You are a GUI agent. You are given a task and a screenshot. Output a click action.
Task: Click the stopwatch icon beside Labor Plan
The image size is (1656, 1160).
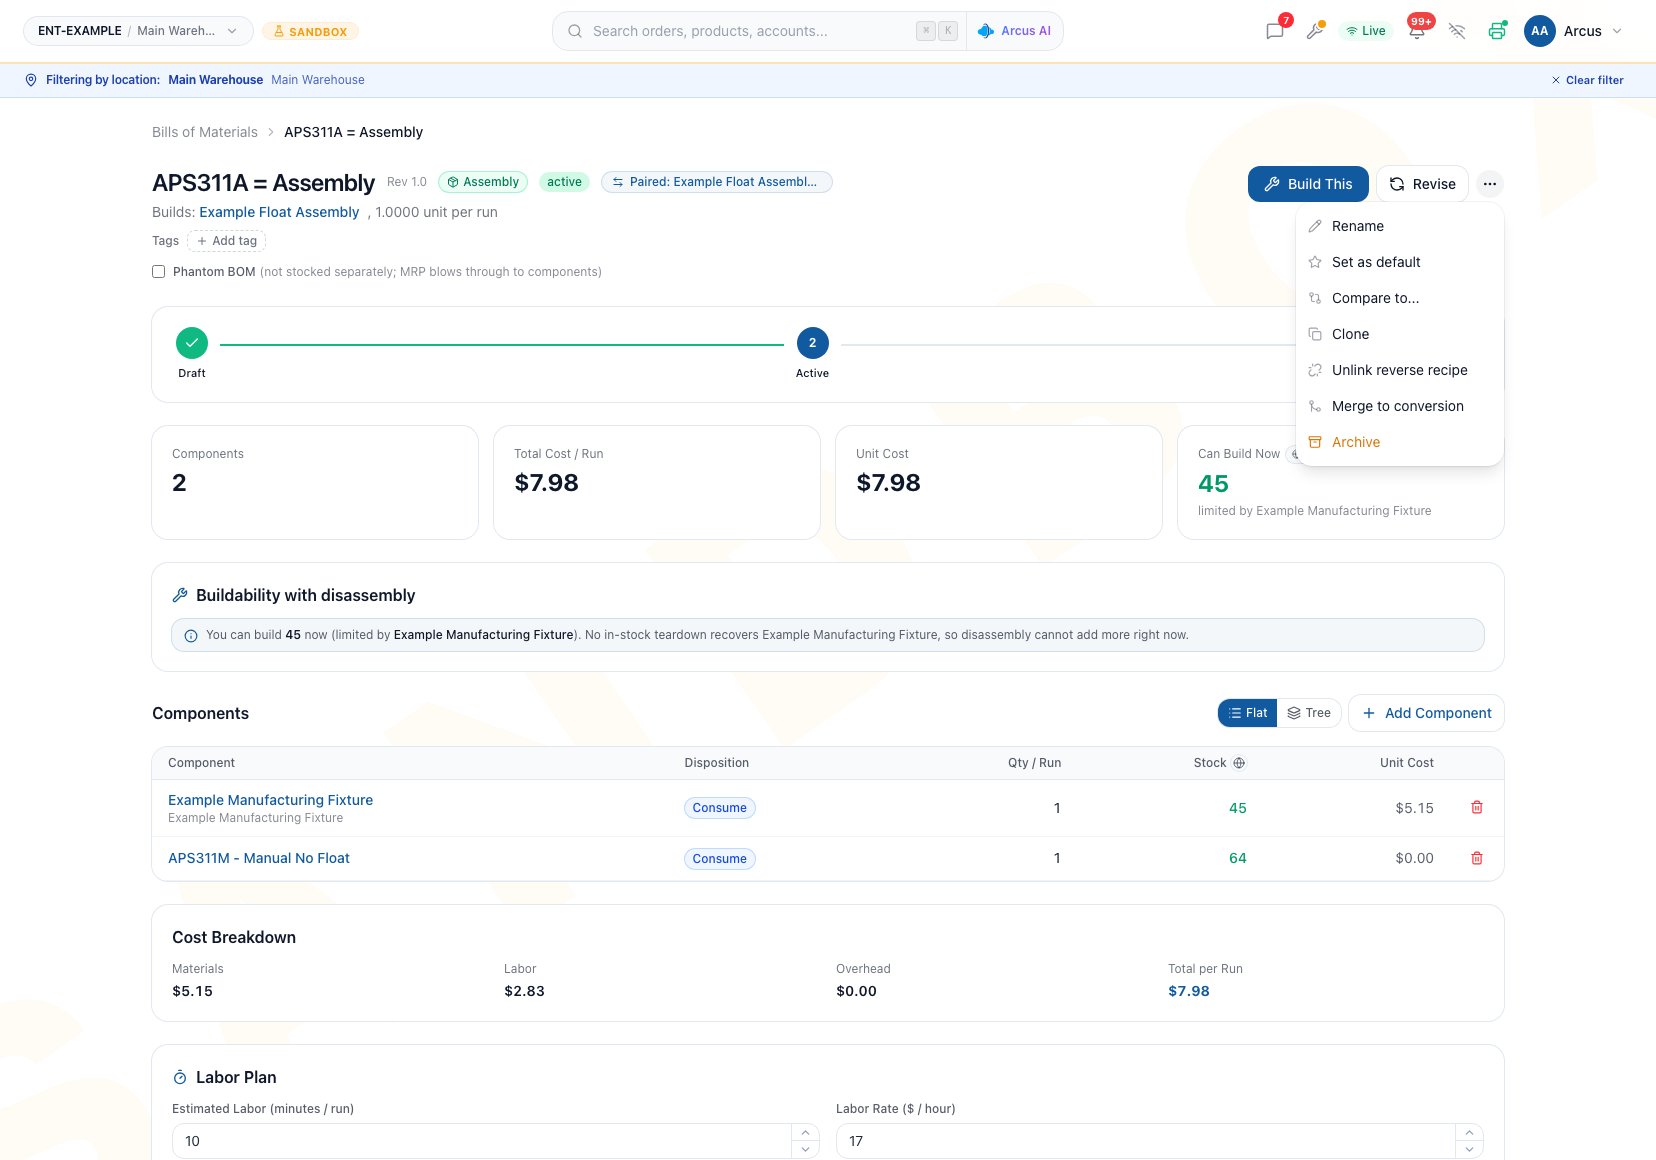180,1077
